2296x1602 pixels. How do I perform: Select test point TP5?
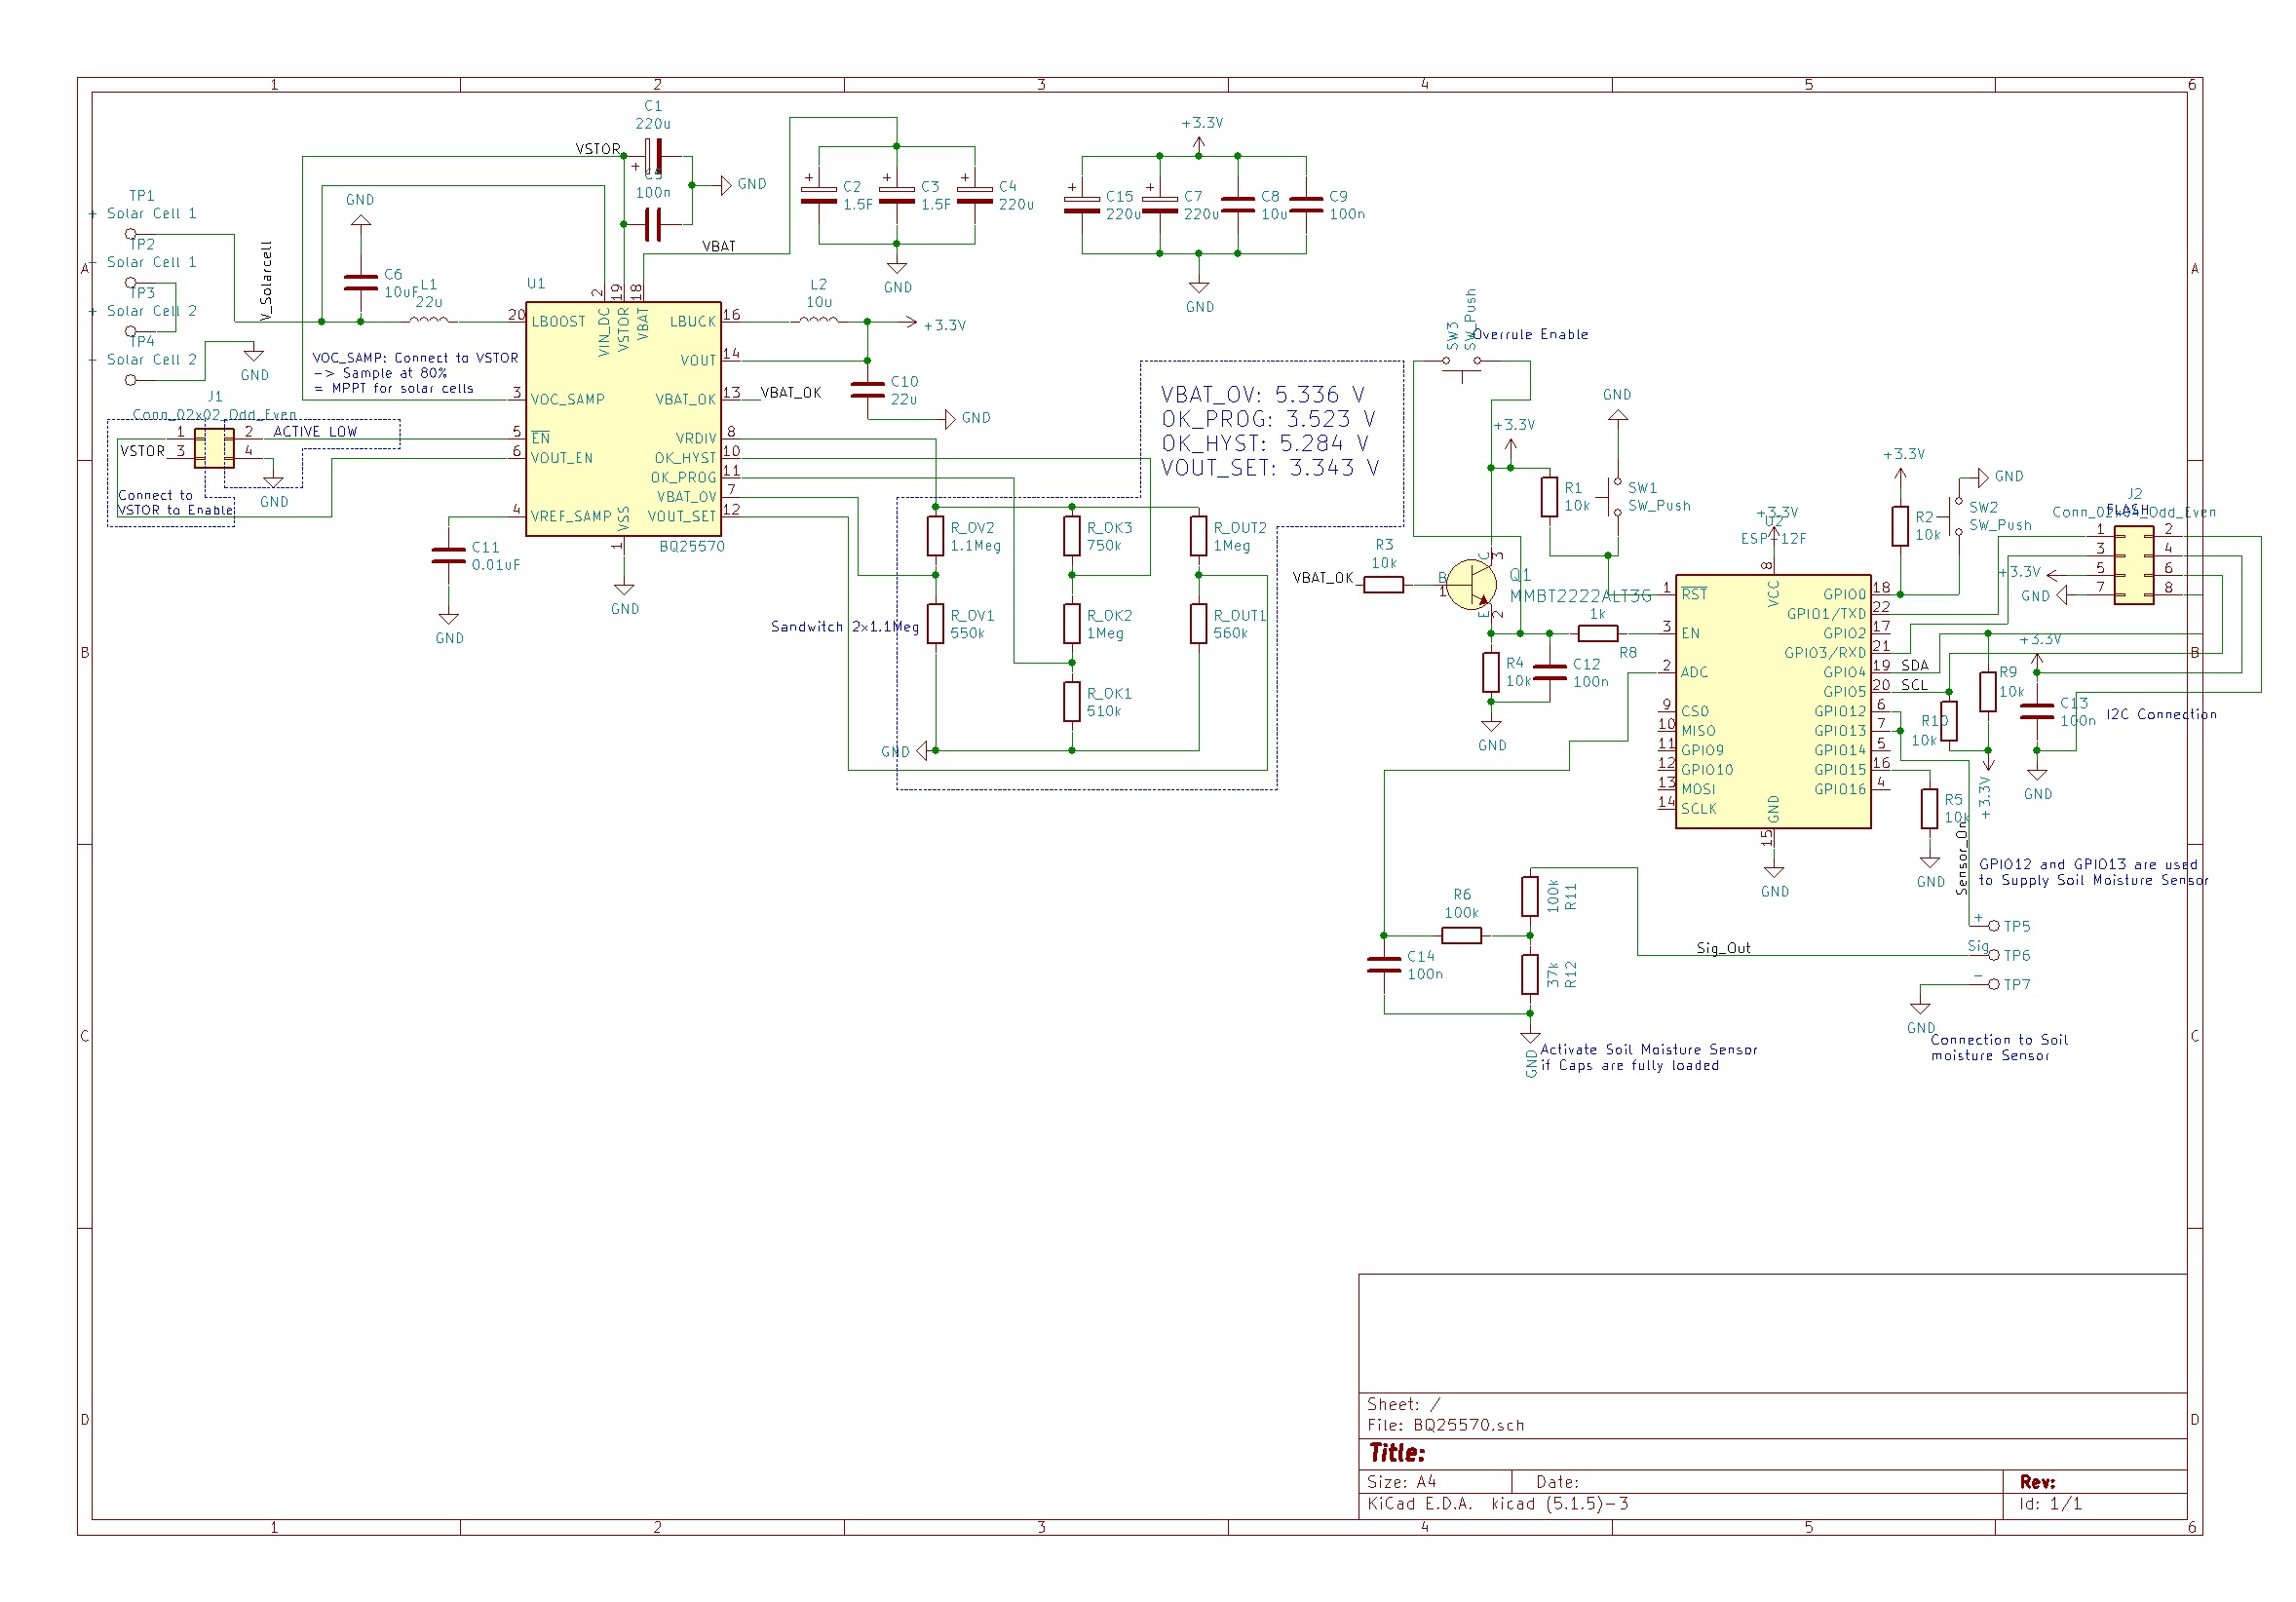point(1994,926)
